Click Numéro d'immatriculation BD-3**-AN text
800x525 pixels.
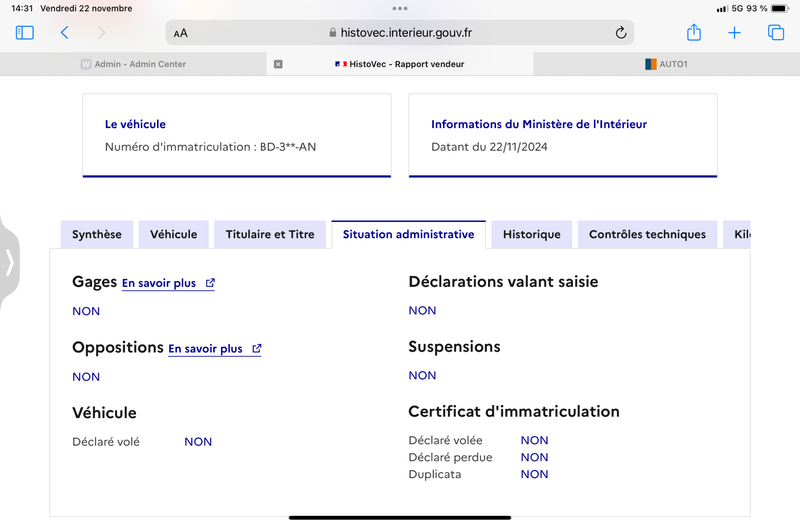tap(210, 147)
